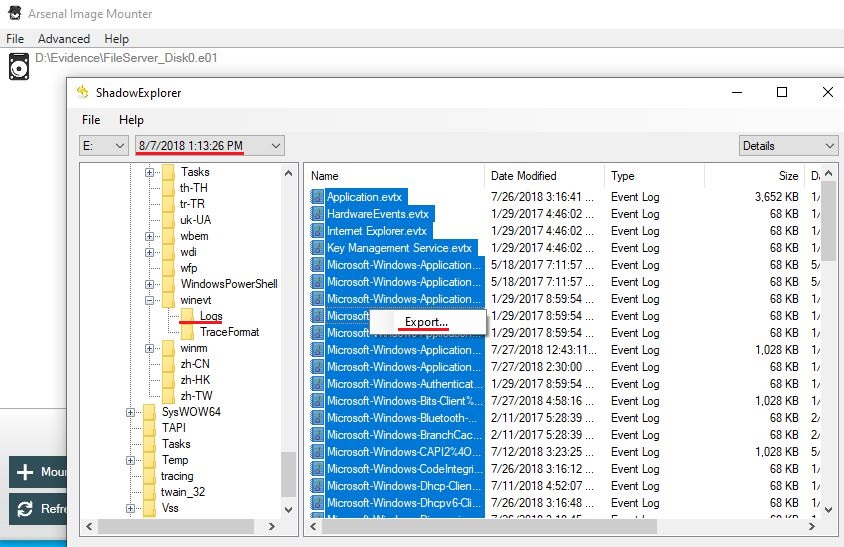Image resolution: width=844 pixels, height=547 pixels.
Task: Open the shadow copy date dropdown
Action: pos(210,145)
